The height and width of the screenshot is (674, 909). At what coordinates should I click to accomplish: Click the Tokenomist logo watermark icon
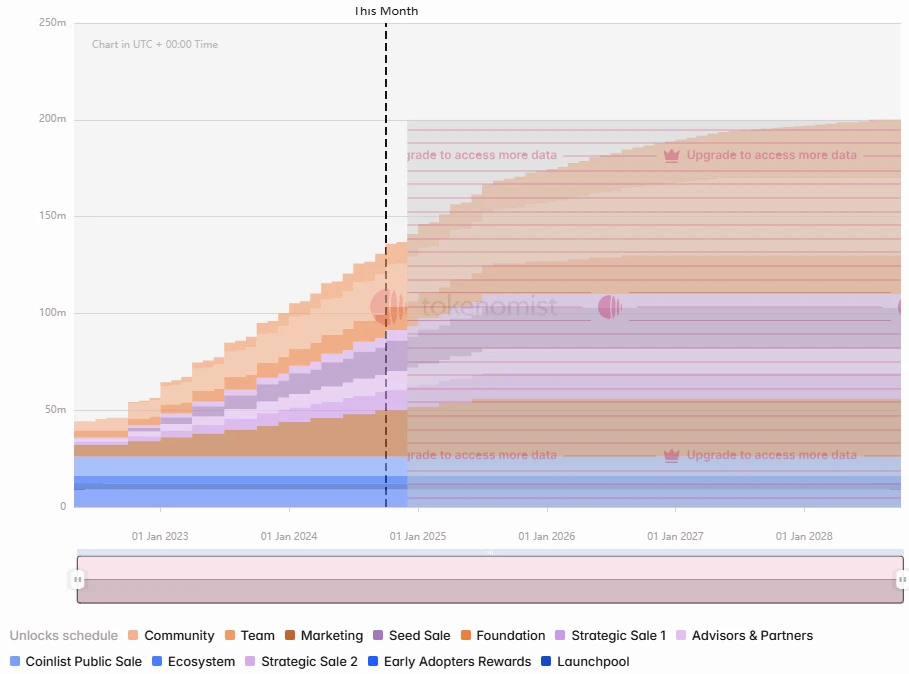click(387, 306)
